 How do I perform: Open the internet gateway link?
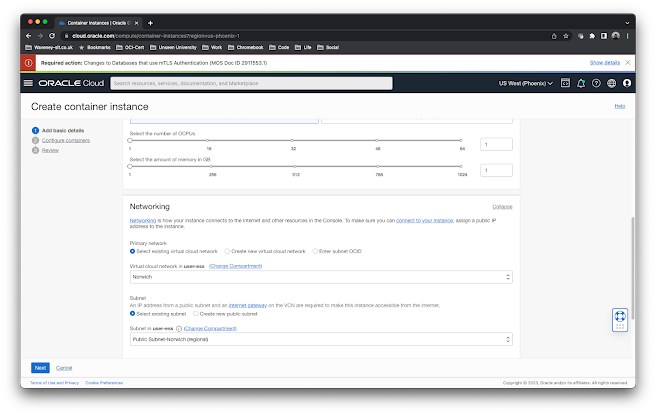(248, 305)
